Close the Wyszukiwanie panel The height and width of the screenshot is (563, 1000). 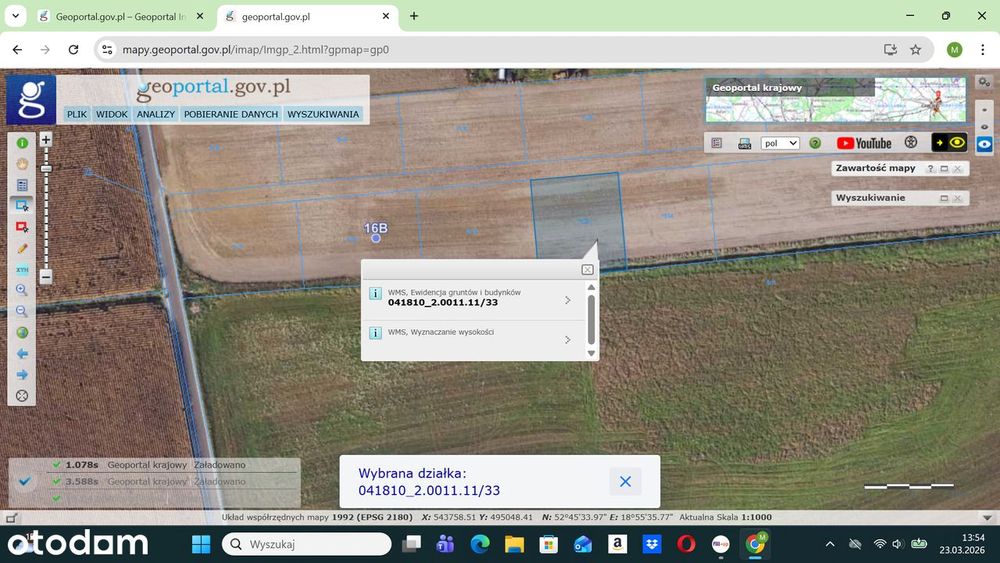[957, 198]
